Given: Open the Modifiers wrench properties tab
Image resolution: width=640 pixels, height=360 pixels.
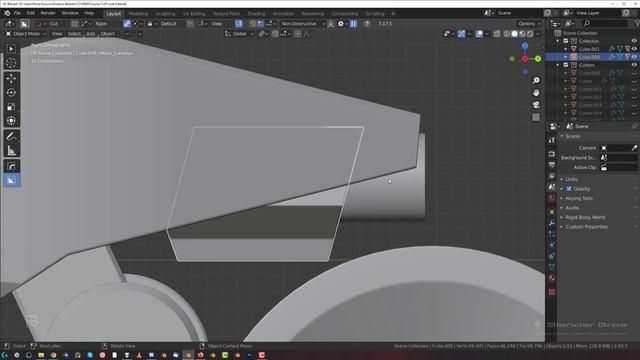Looking at the screenshot, I should 552,223.
